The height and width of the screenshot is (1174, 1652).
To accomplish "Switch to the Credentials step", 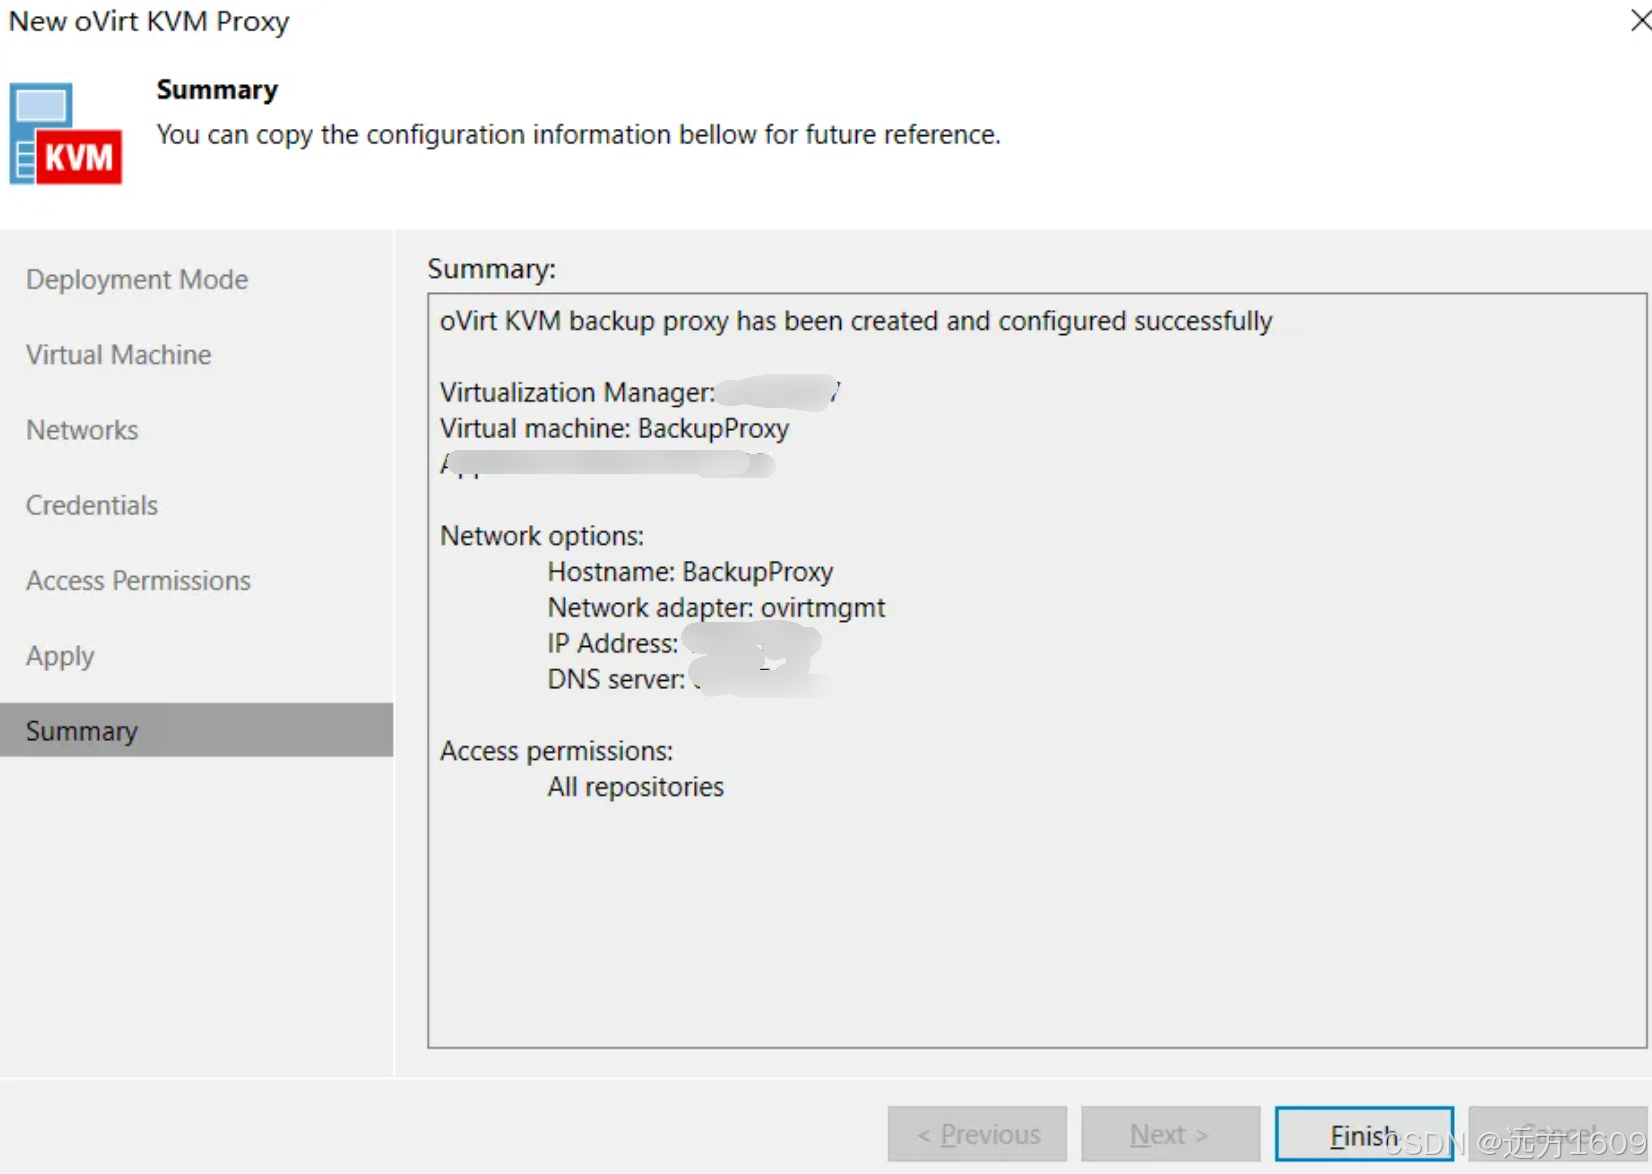I will click(92, 505).
